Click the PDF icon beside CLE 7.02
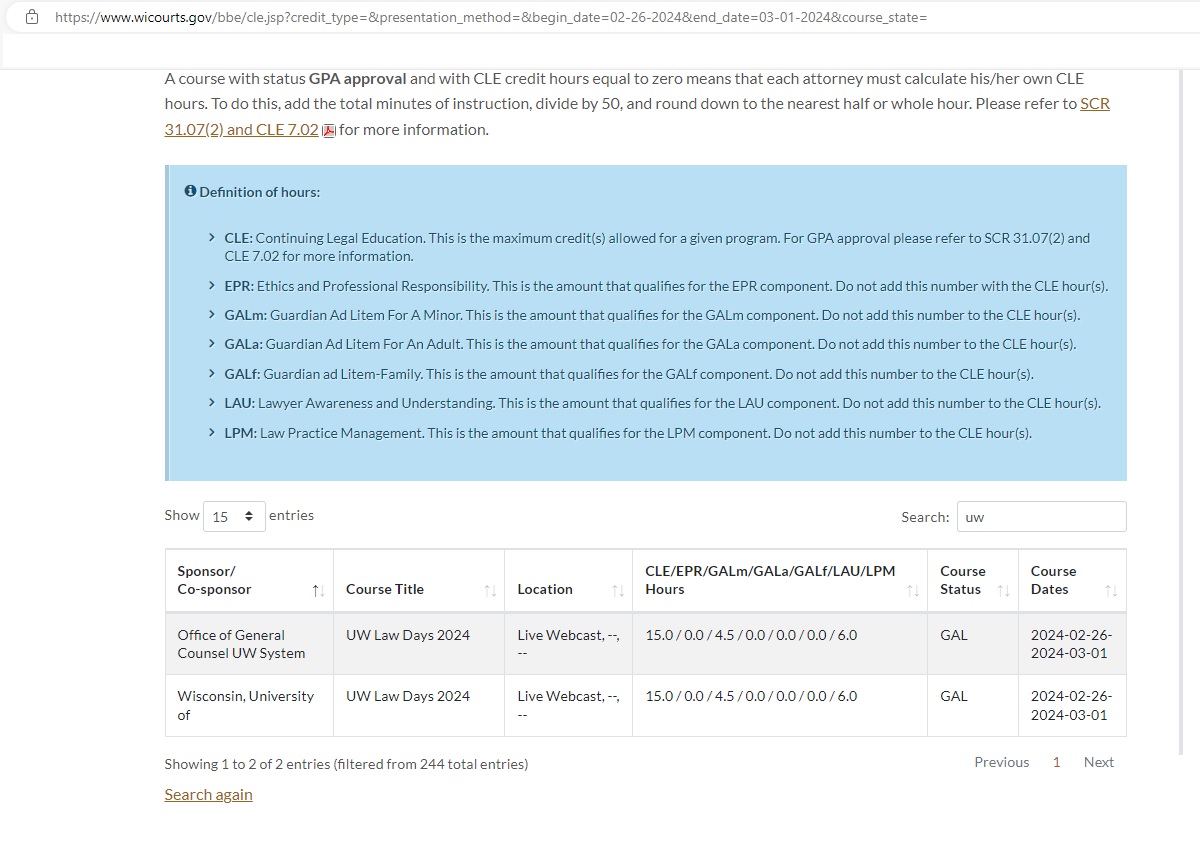1200x845 pixels. (329, 130)
